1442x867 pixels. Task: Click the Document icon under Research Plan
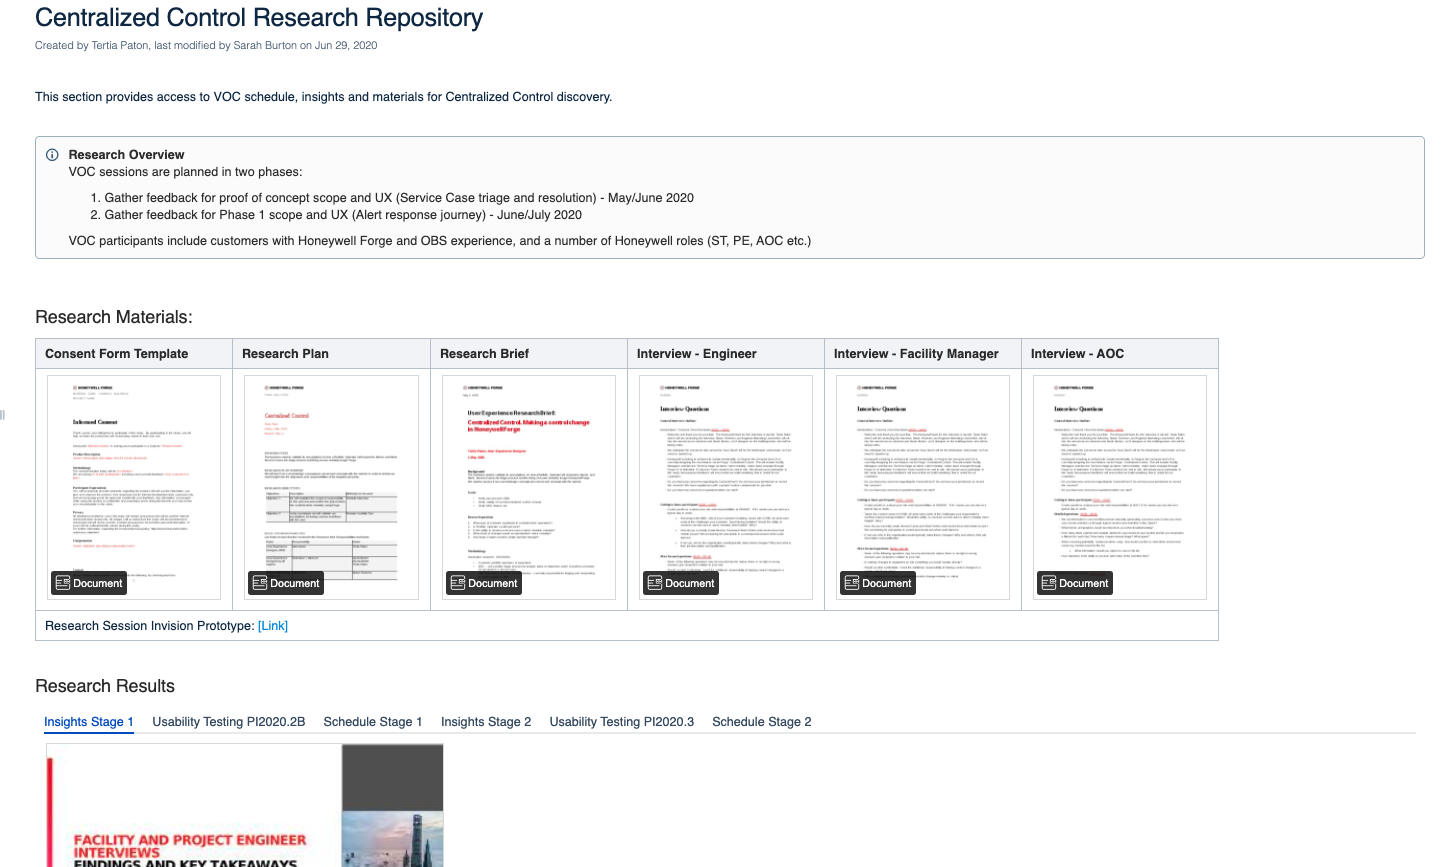click(285, 582)
